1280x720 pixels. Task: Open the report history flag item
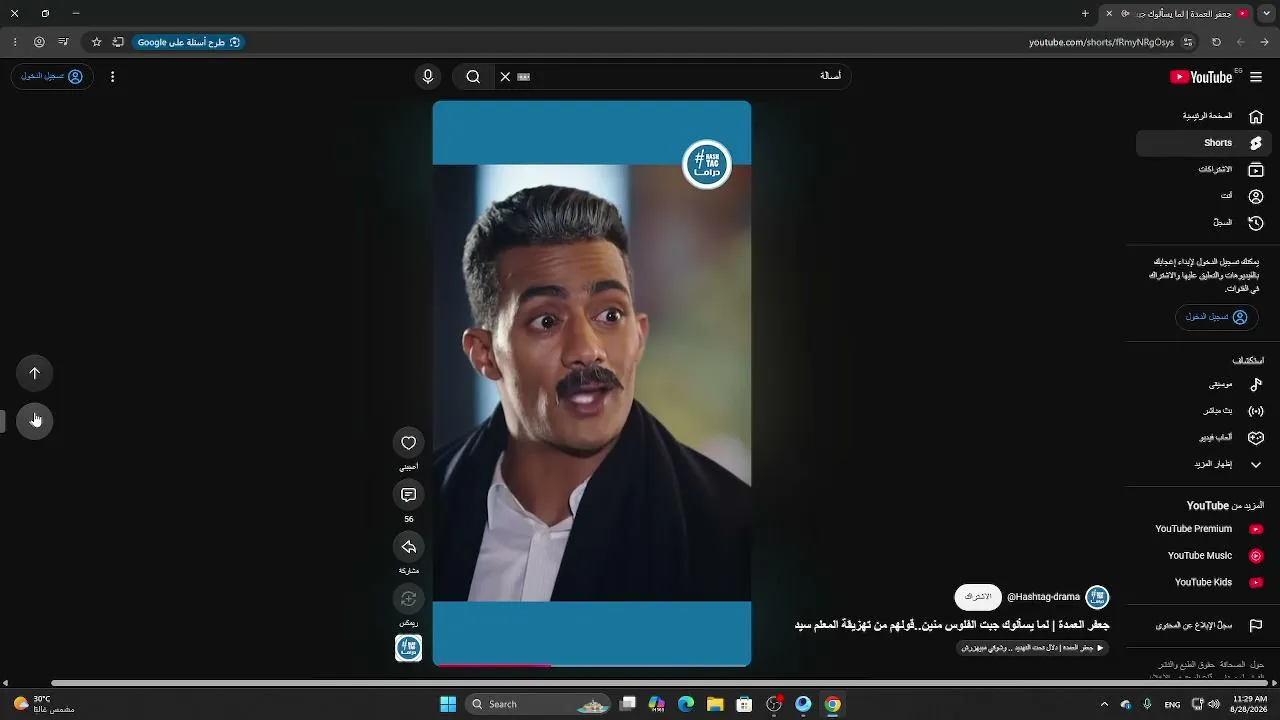click(x=1204, y=626)
